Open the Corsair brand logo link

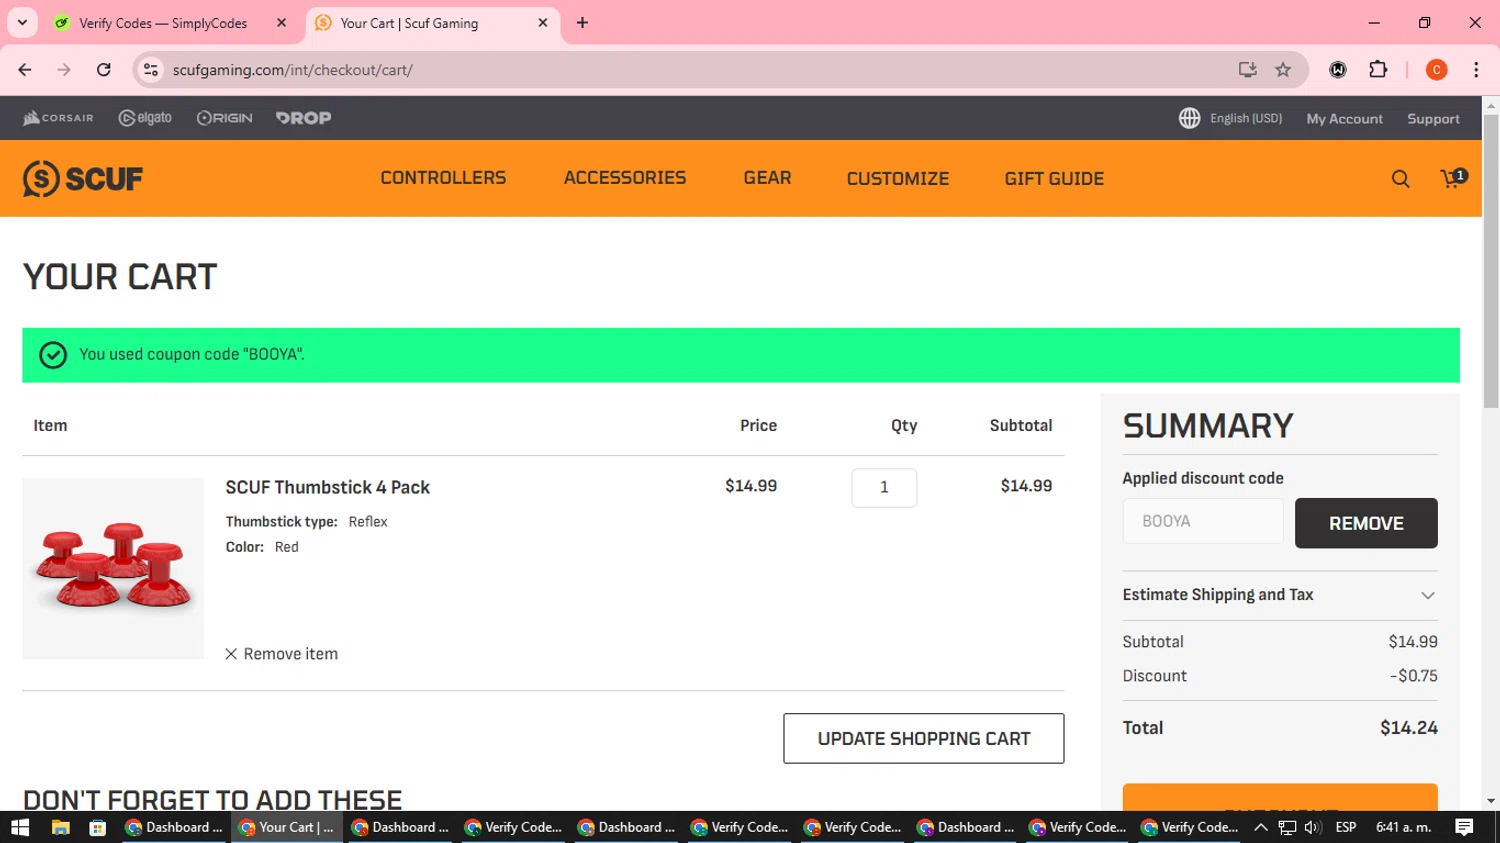(58, 118)
